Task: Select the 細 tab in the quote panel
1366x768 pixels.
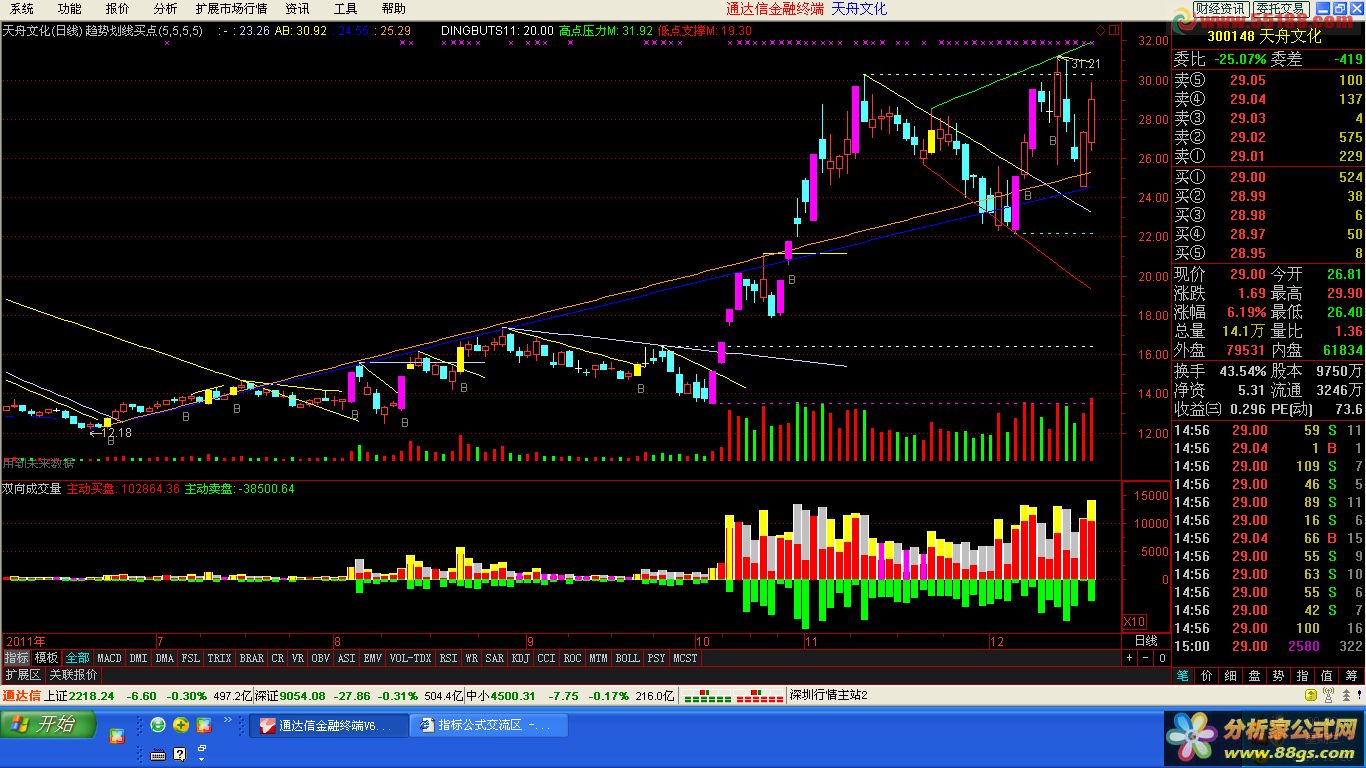Action: point(1231,676)
